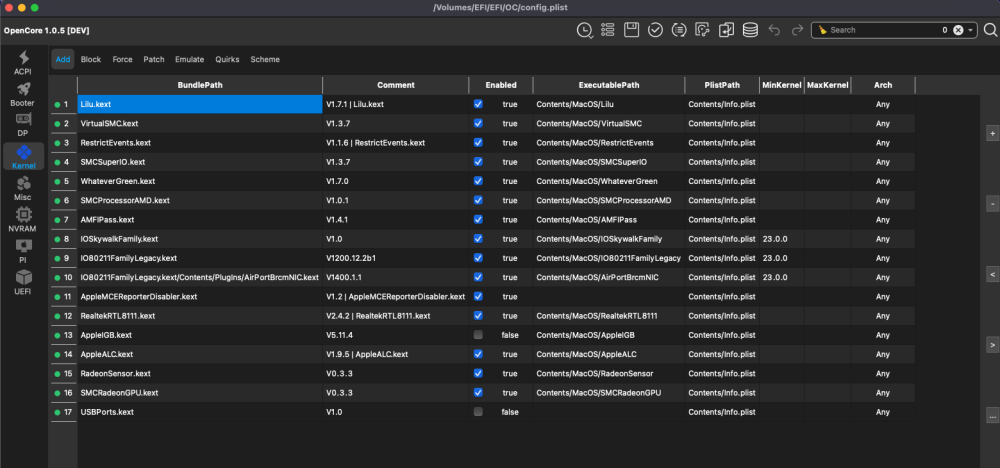Open the ACPI section in sidebar
The height and width of the screenshot is (468, 1000).
(x=24, y=62)
